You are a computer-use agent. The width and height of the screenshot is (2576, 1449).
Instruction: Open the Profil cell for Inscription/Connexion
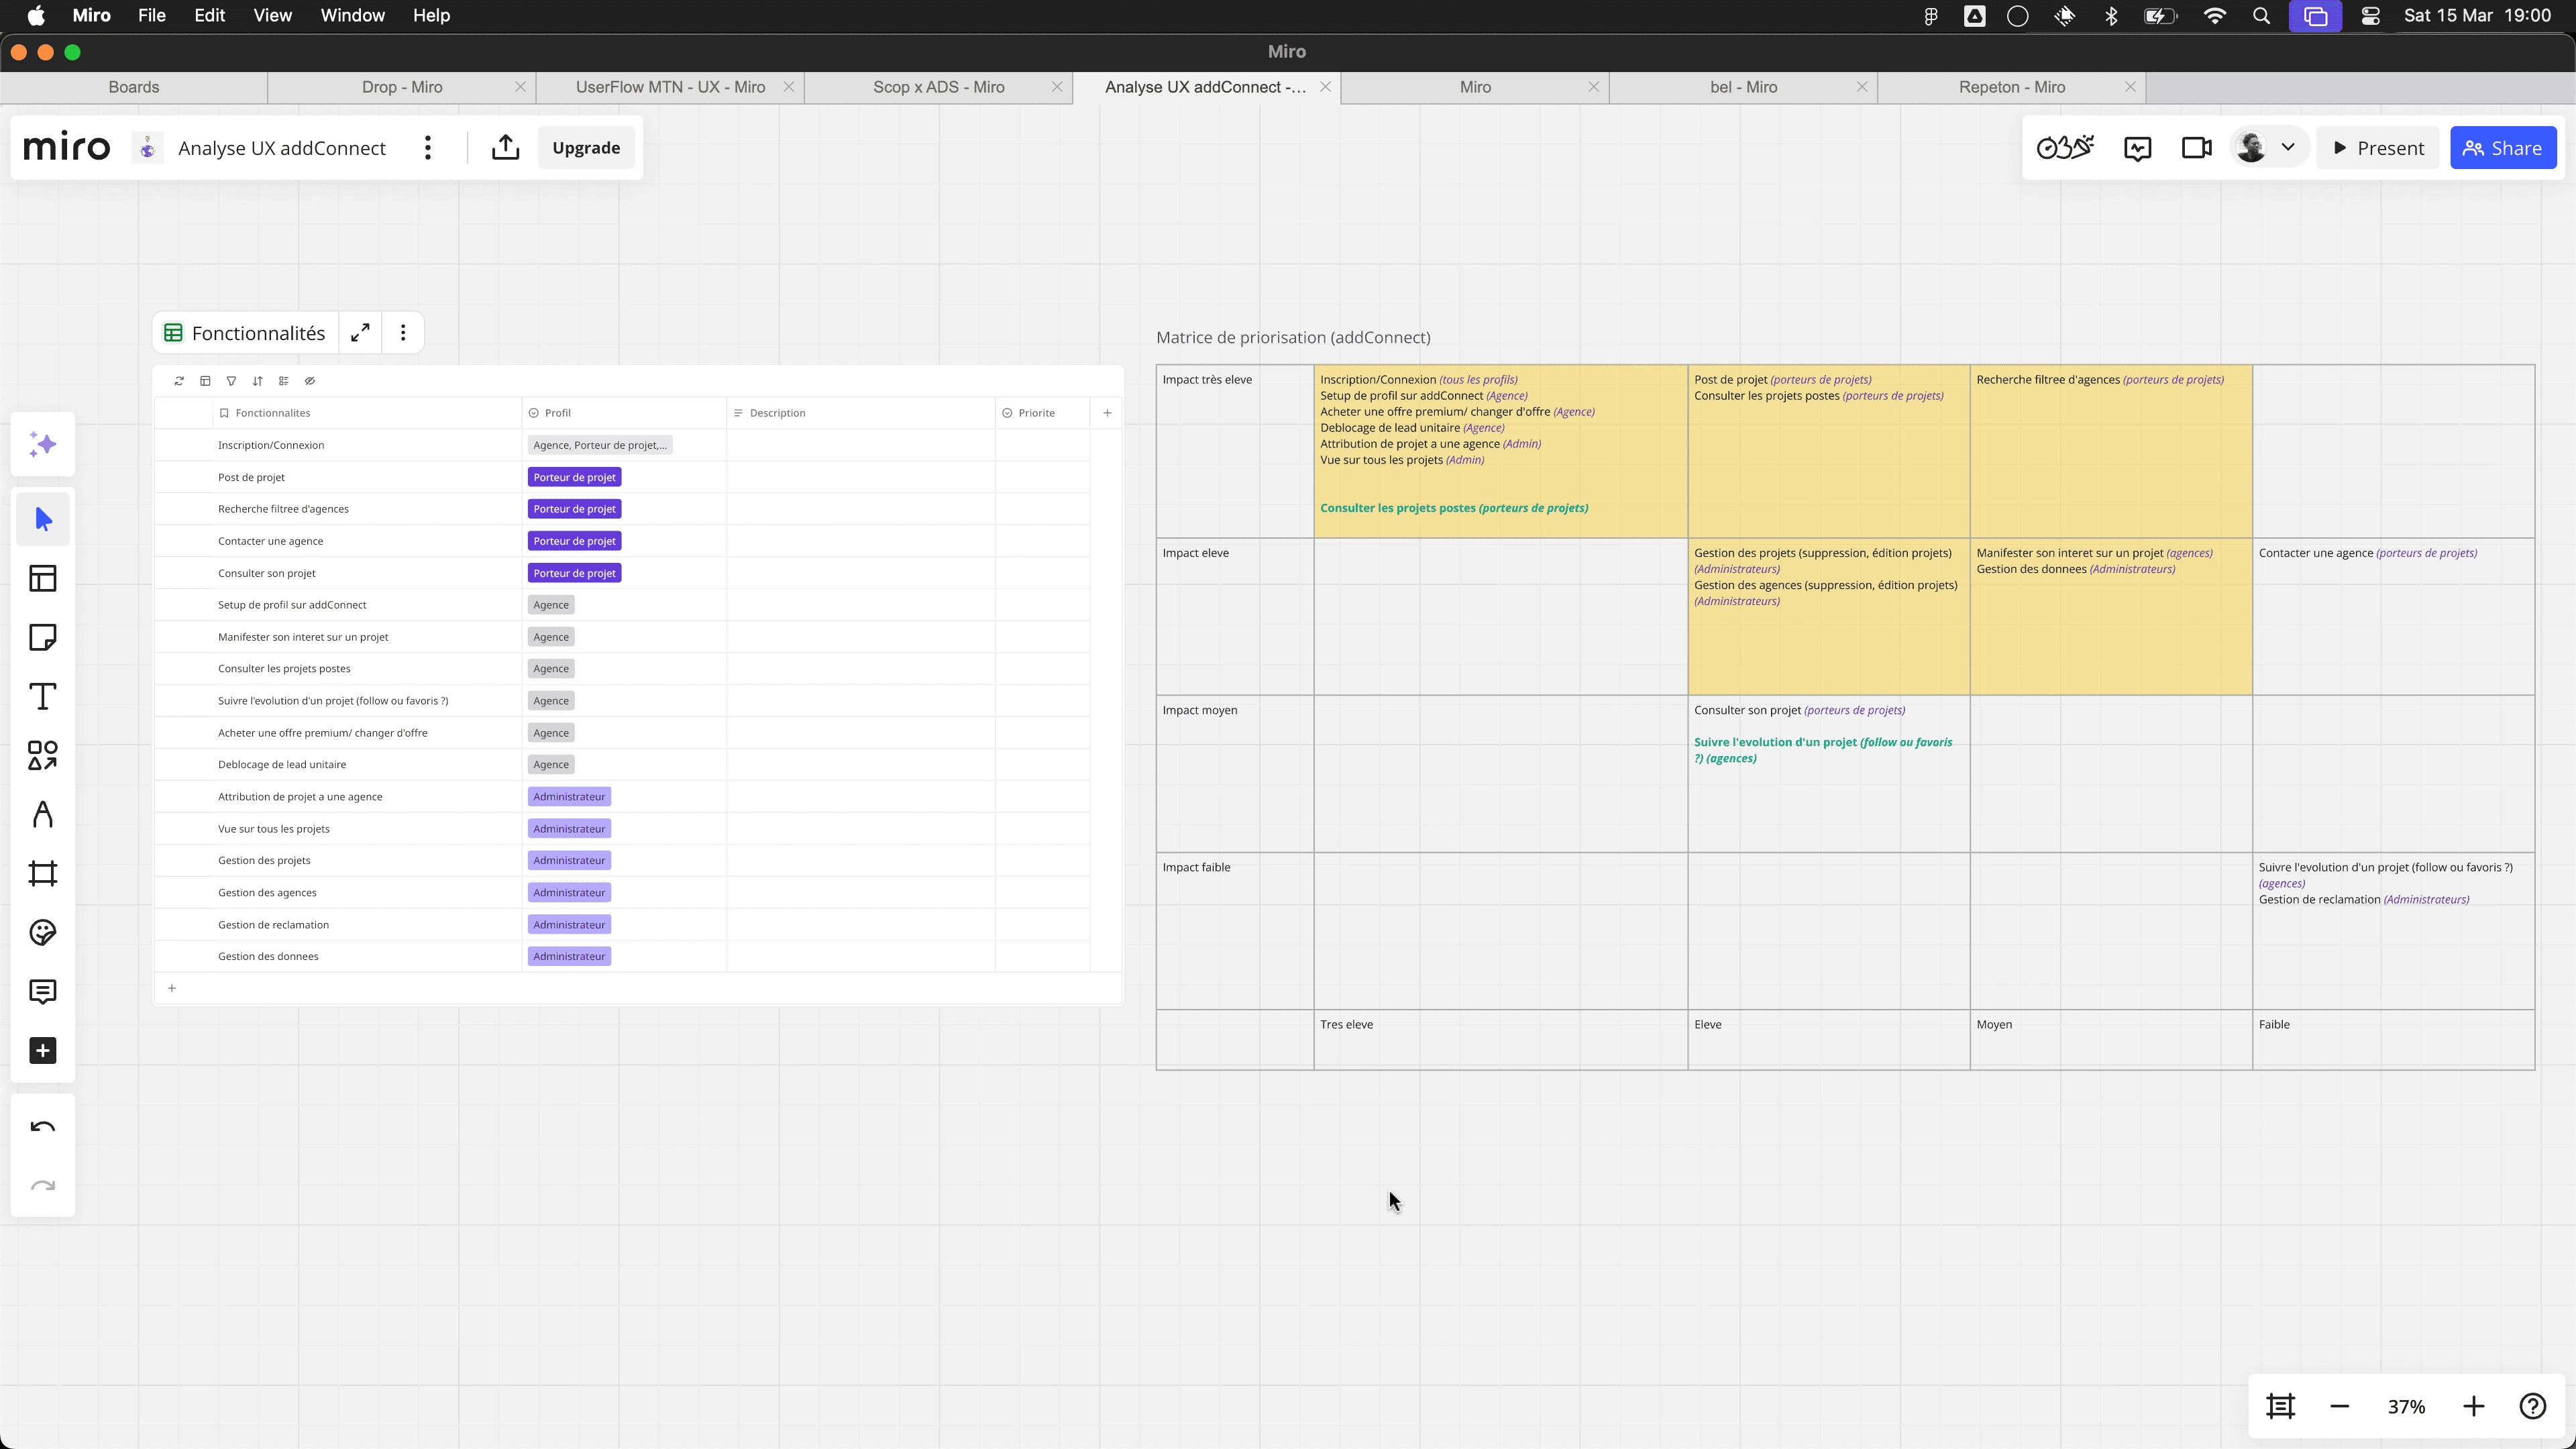tap(600, 445)
